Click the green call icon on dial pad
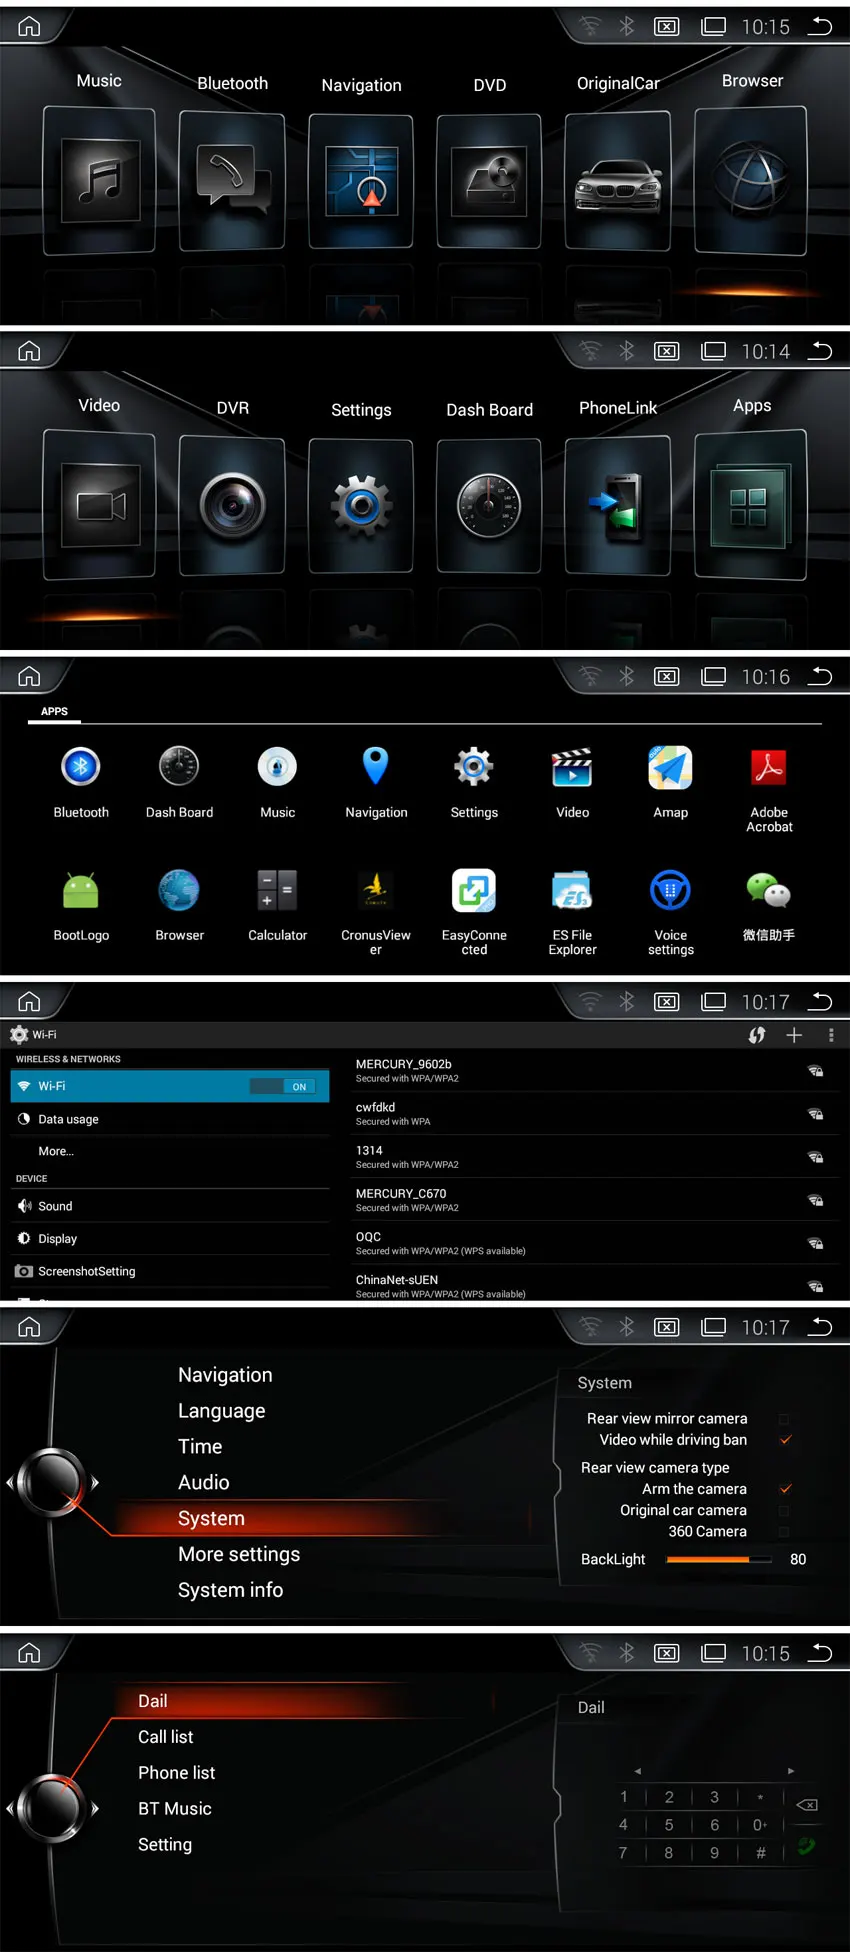 point(806,1846)
